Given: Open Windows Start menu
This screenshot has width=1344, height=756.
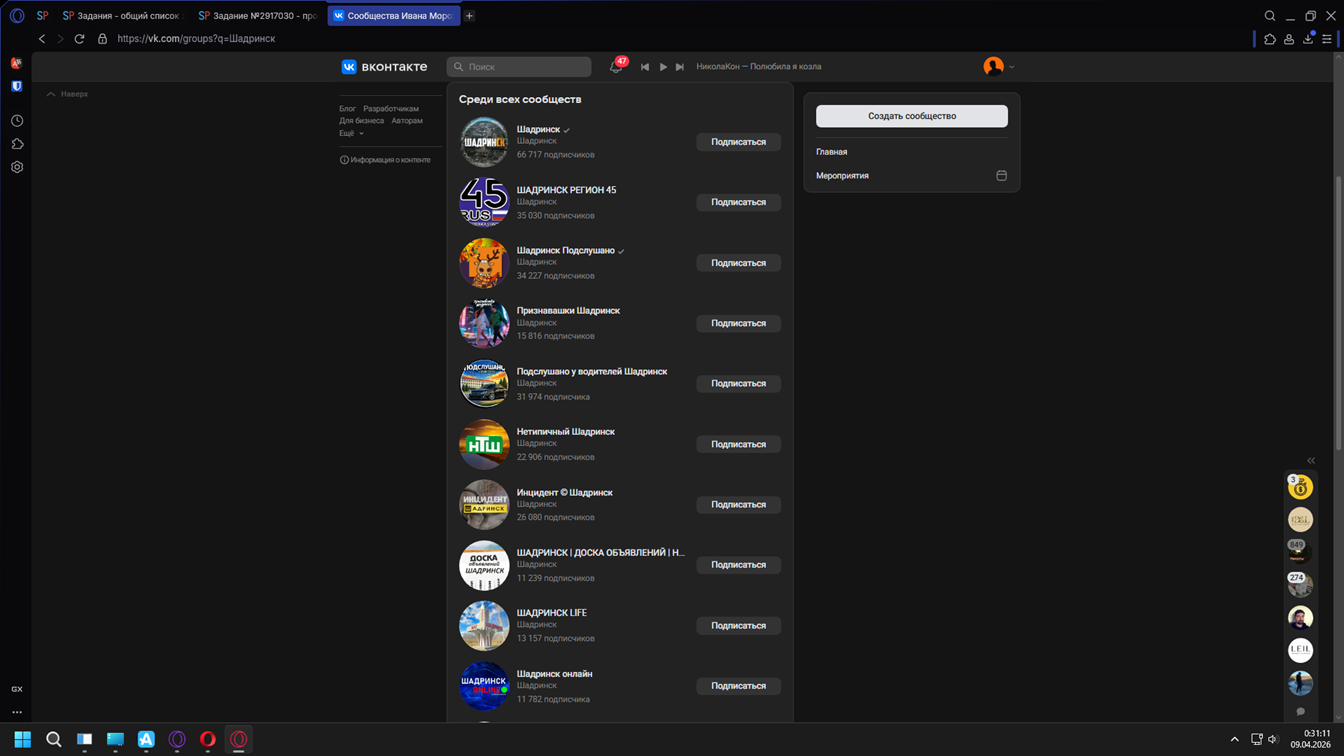Looking at the screenshot, I should 22,740.
